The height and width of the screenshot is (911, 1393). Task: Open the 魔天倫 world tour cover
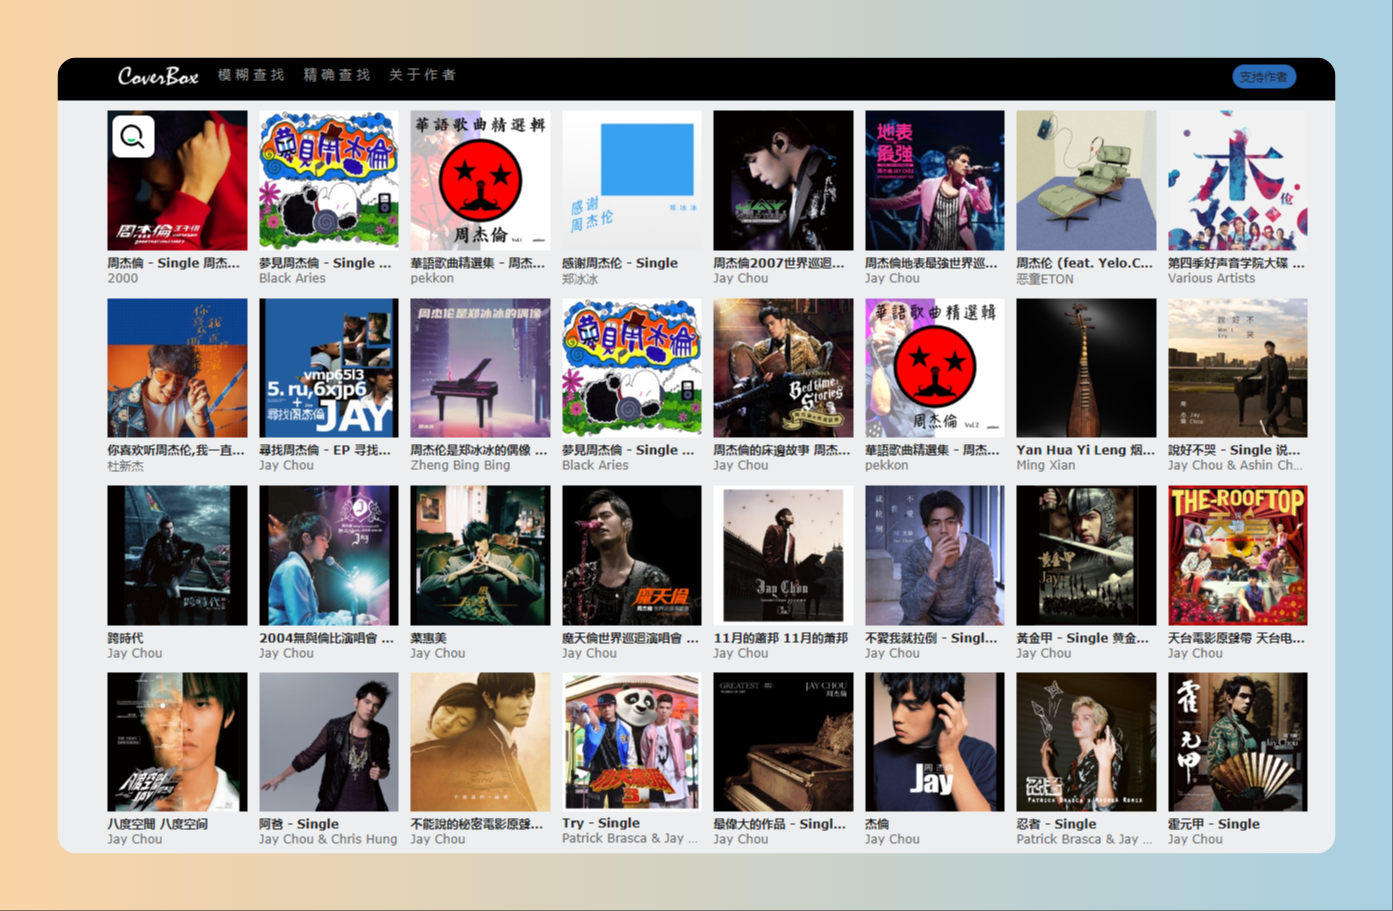(631, 555)
